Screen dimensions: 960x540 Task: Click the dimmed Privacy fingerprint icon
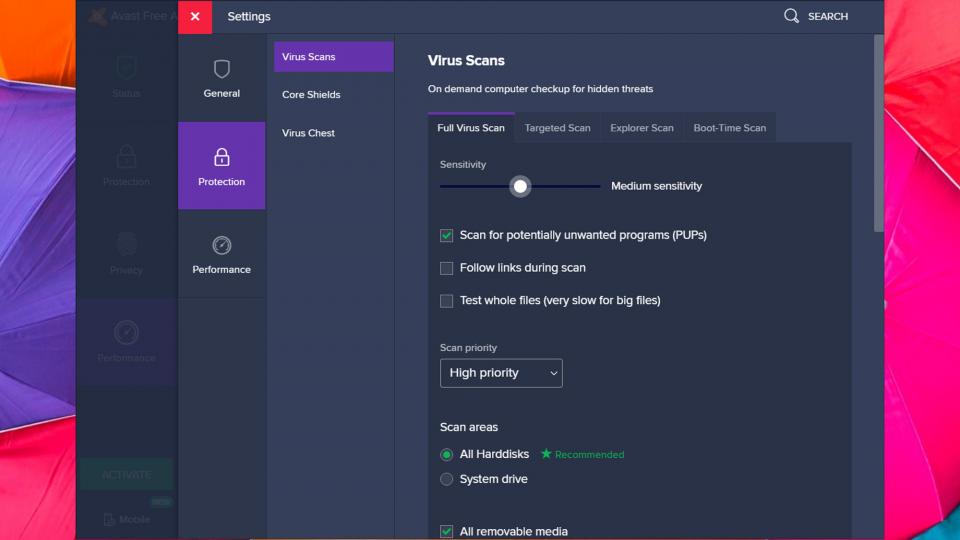pyautogui.click(x=126, y=245)
